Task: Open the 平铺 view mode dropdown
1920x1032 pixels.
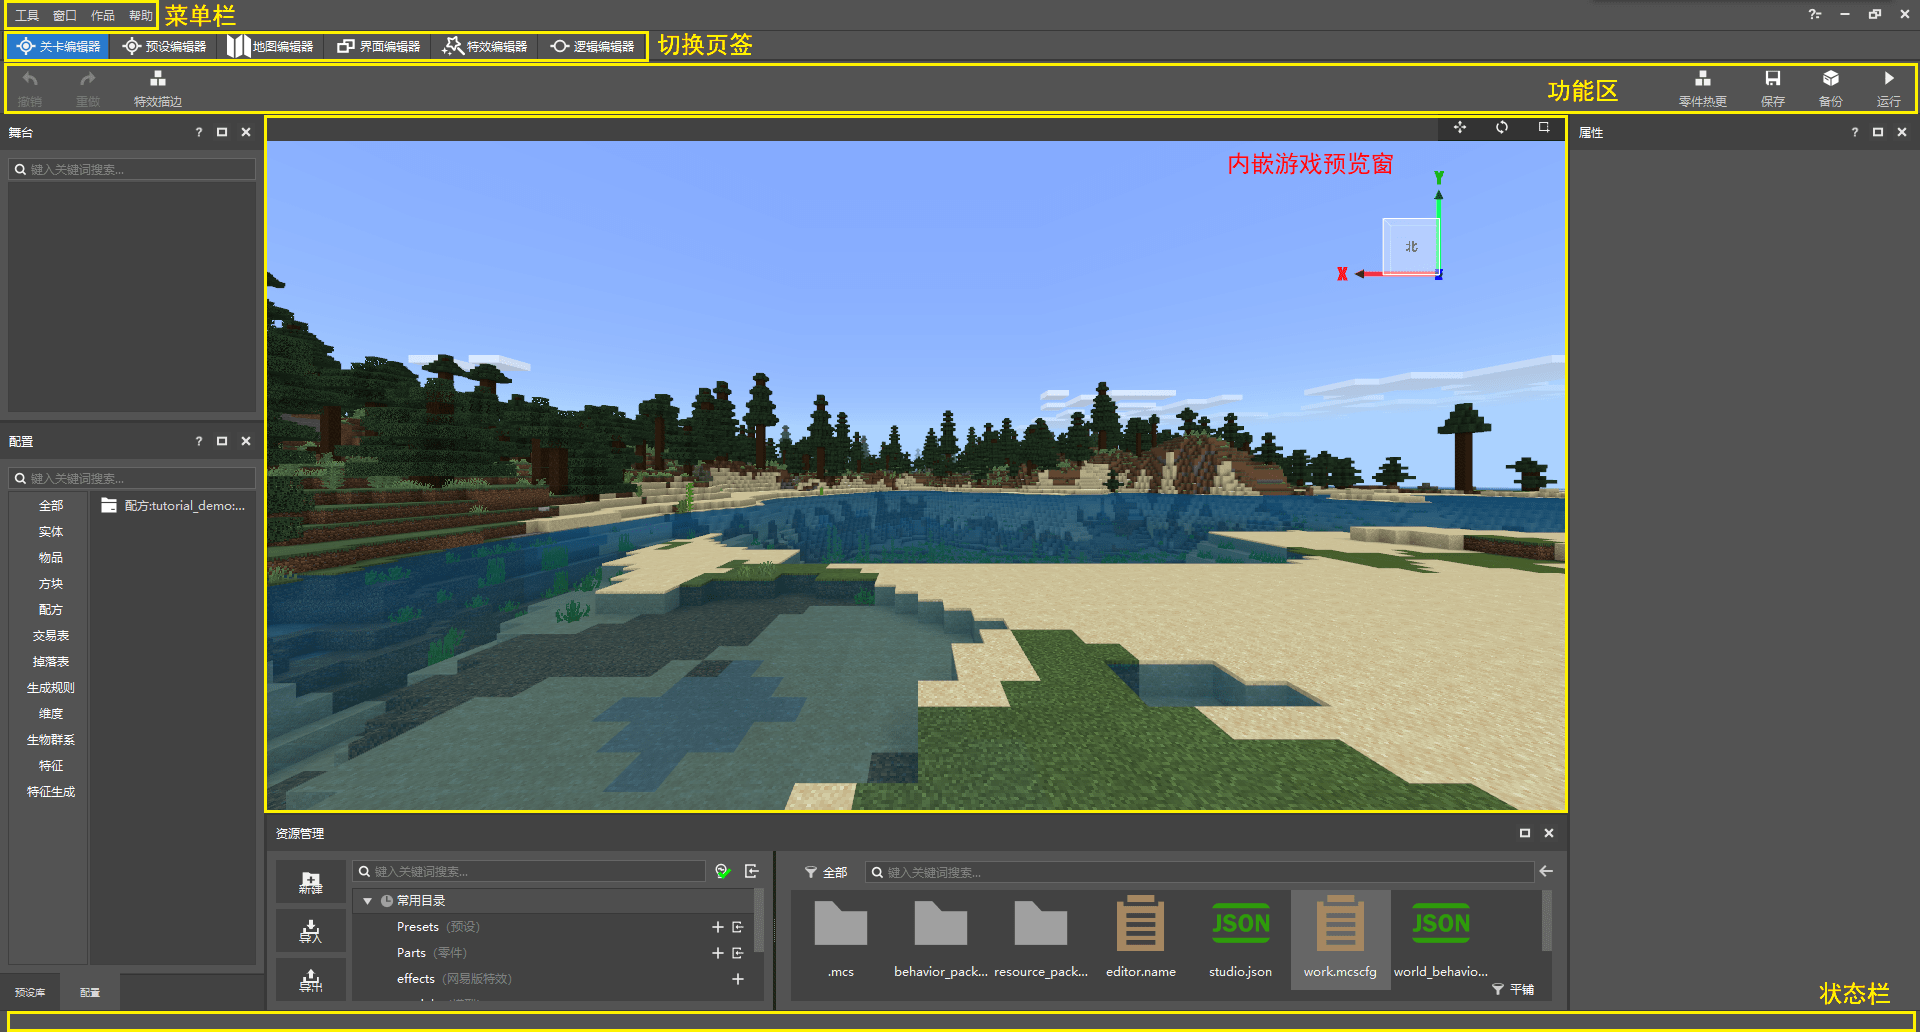Action: [1513, 989]
